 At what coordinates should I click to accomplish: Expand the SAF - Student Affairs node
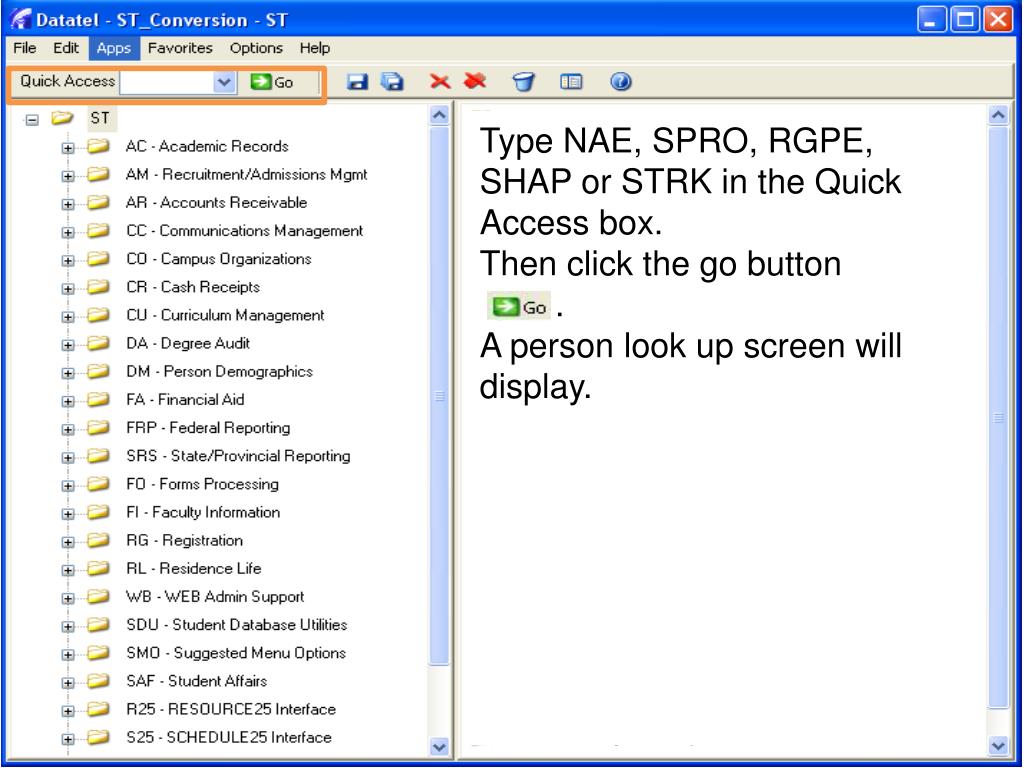[x=68, y=682]
